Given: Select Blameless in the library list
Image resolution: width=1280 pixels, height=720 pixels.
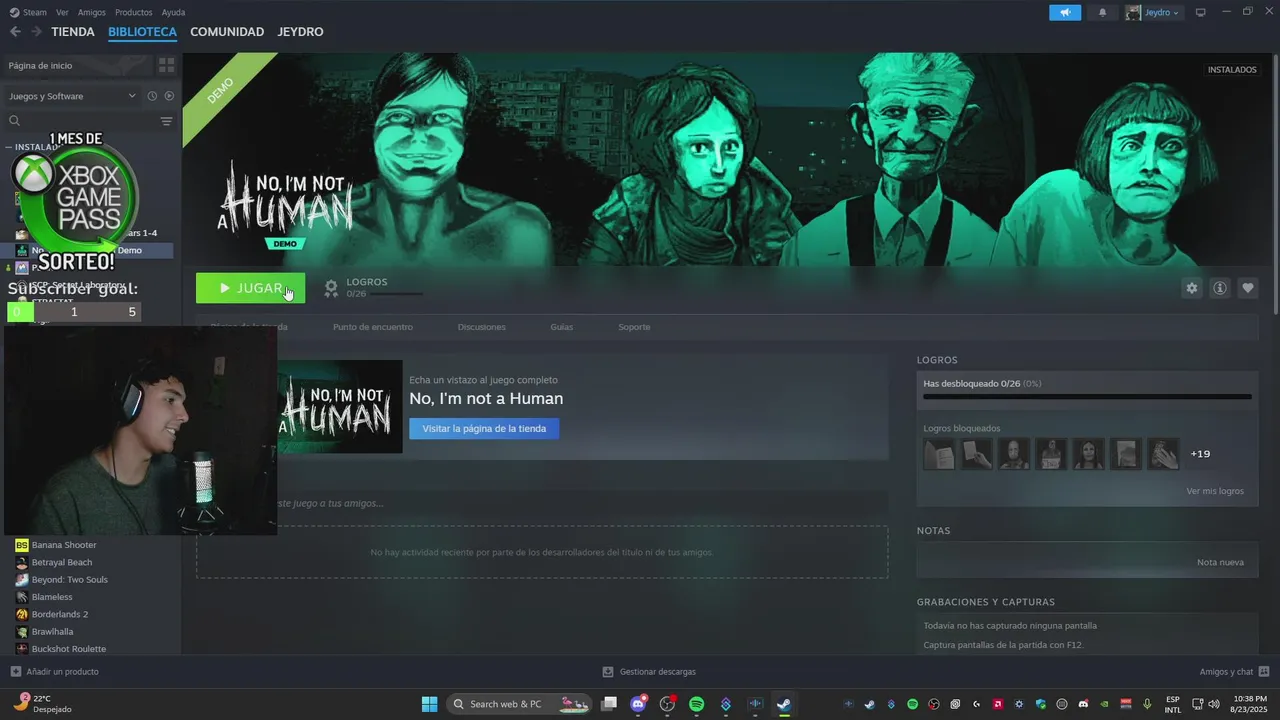Looking at the screenshot, I should 52,597.
